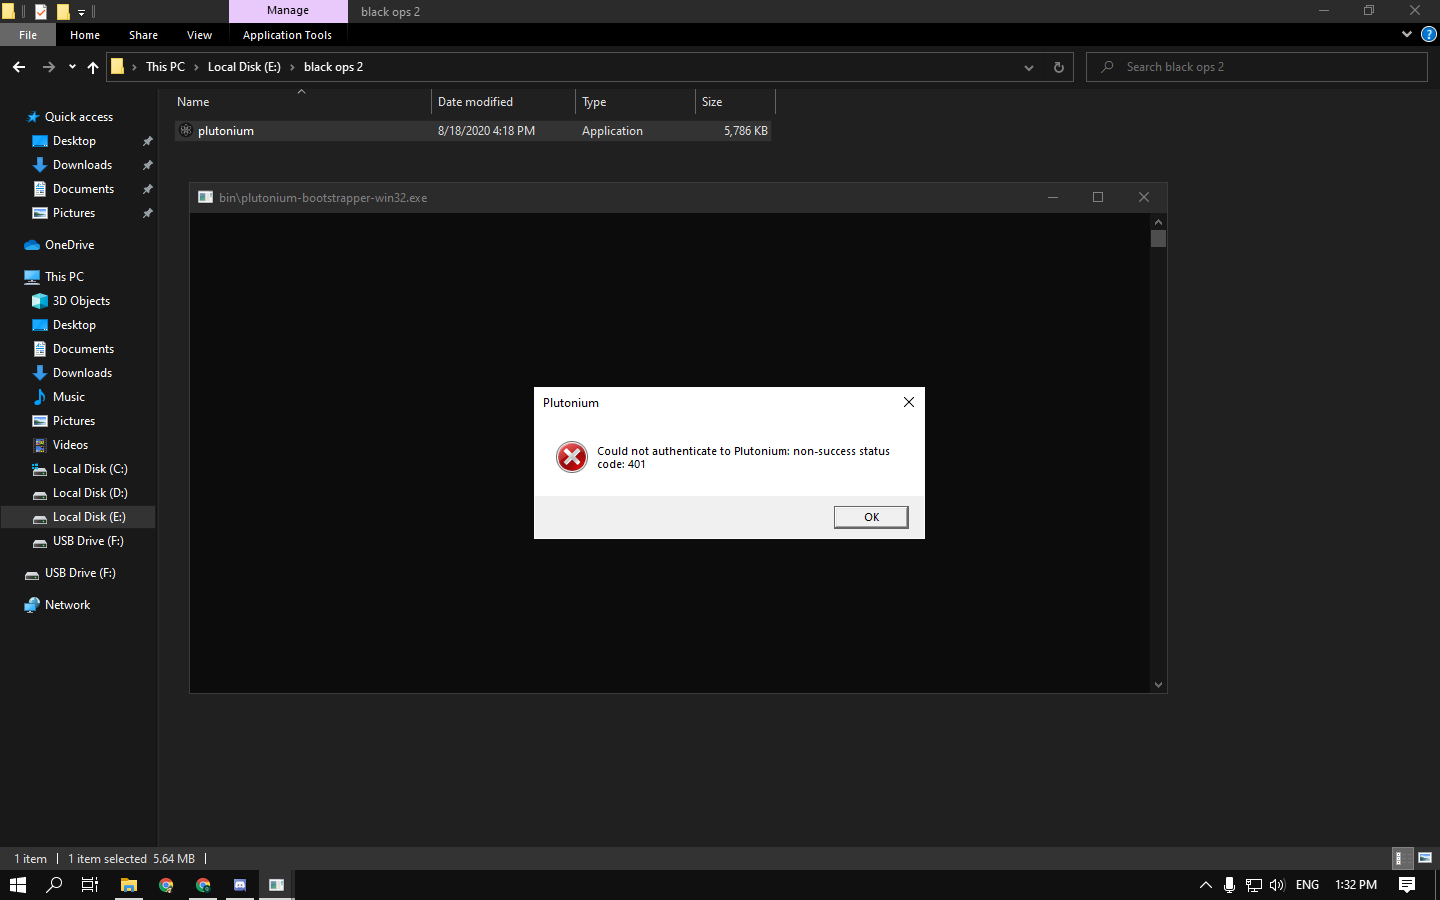This screenshot has width=1440, height=900.
Task: Select pinned Desktop under Quick access
Action: click(74, 141)
